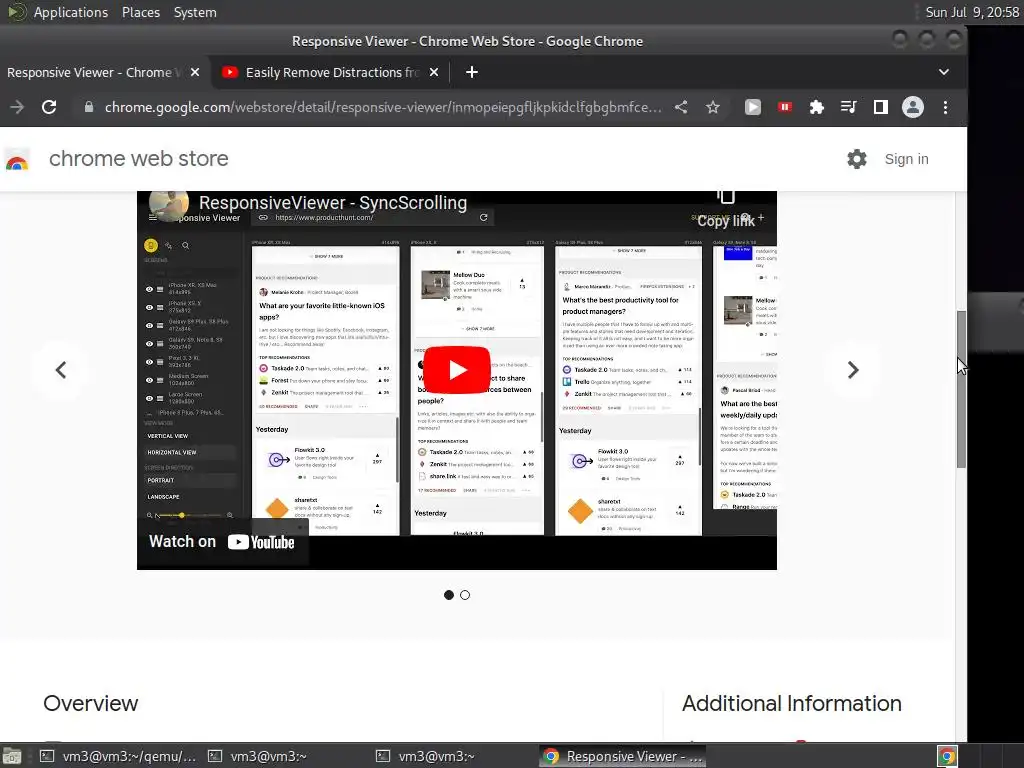This screenshot has width=1024, height=768.
Task: Click Responsive Viewer taskbar window button
Action: click(623, 756)
